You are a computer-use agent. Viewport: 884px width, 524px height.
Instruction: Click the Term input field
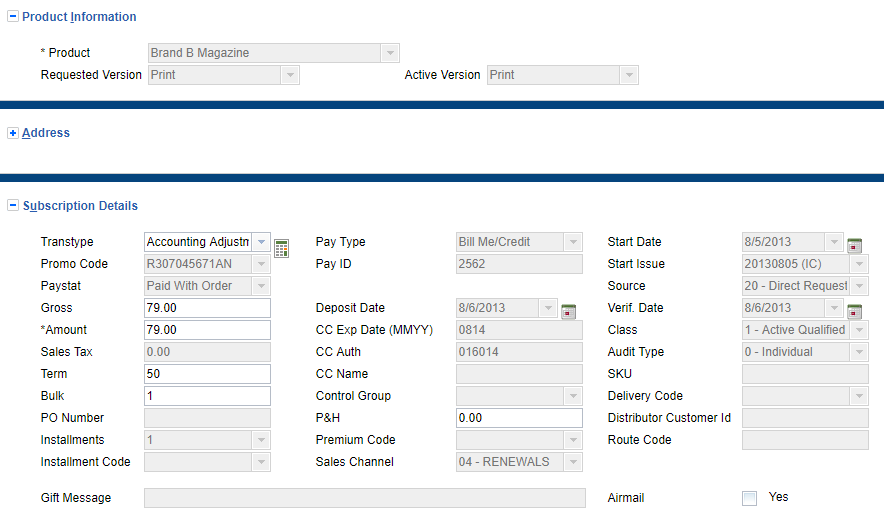pos(207,374)
